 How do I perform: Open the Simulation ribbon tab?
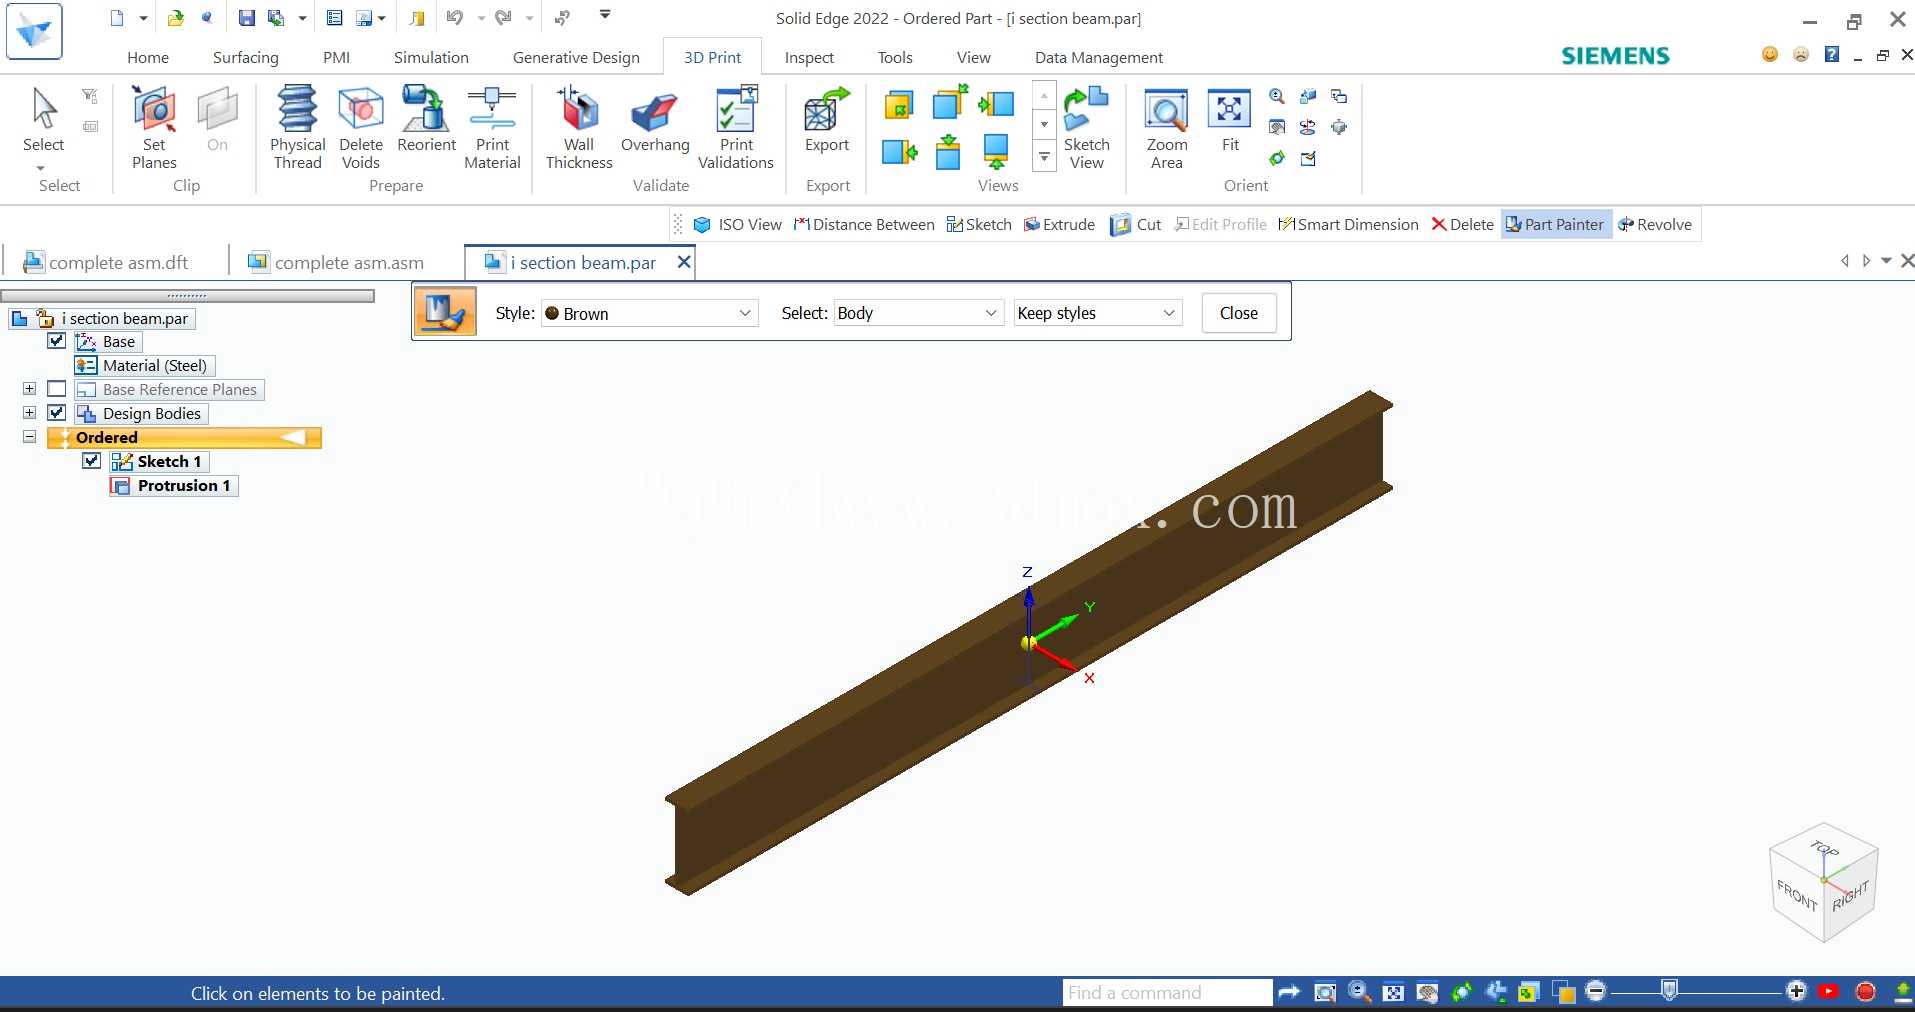431,58
